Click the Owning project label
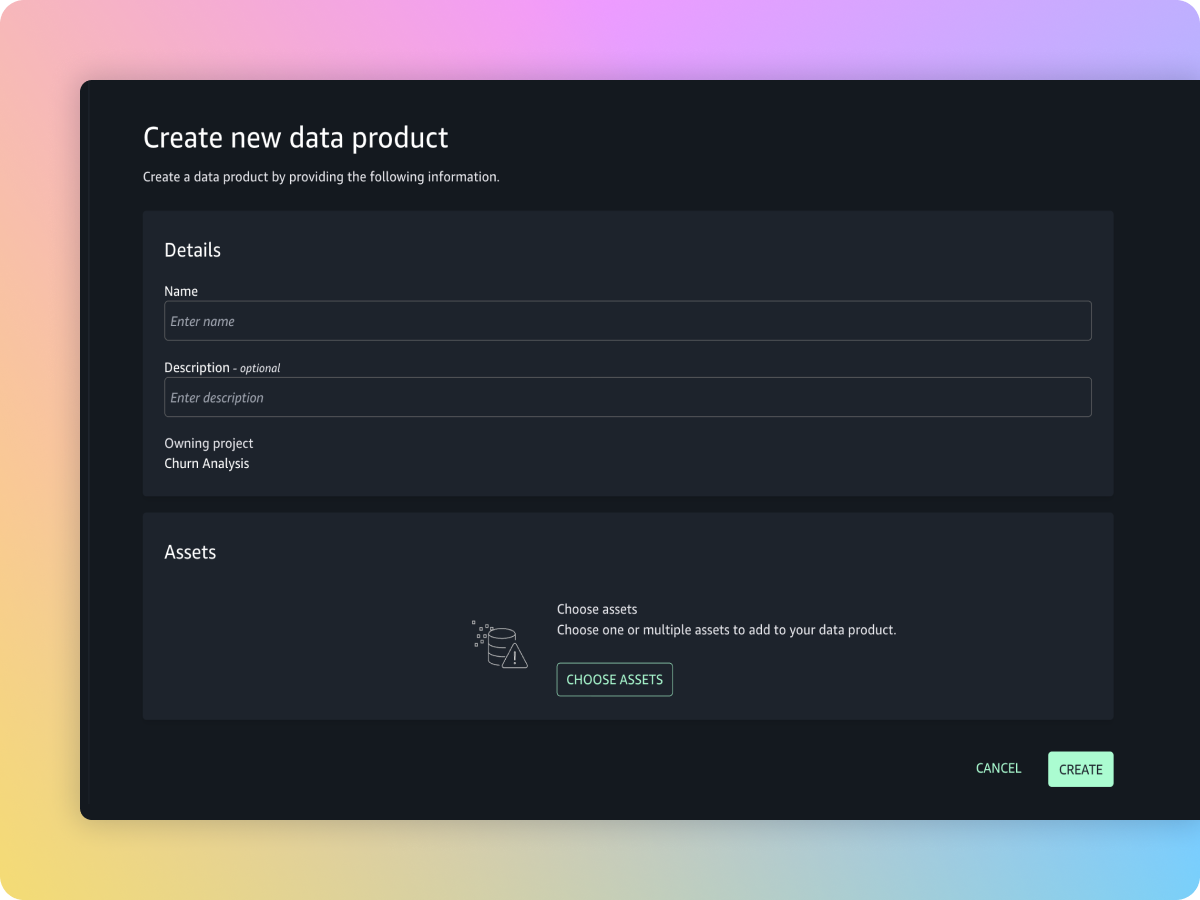 pyautogui.click(x=208, y=443)
